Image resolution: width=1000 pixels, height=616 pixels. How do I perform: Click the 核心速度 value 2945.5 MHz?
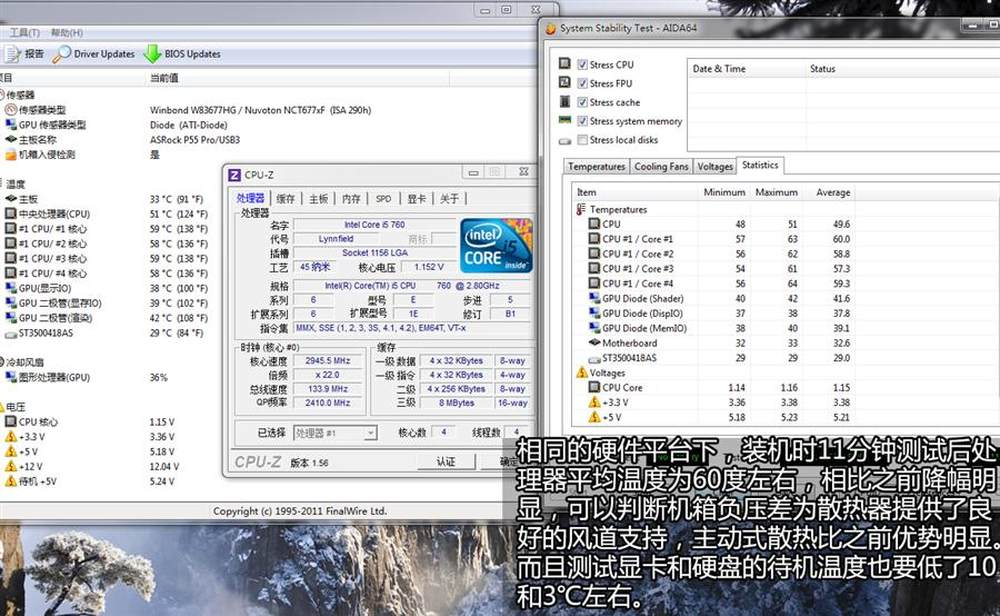coord(328,361)
